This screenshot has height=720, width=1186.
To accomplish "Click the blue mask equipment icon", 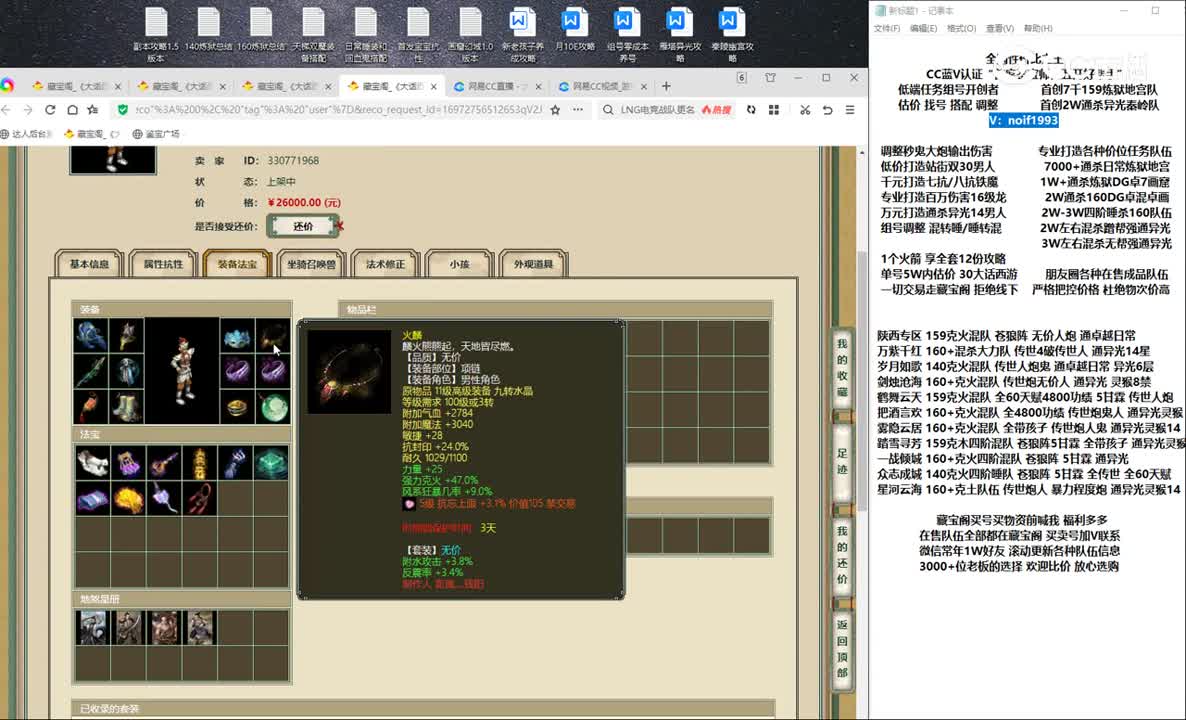I will click(238, 336).
